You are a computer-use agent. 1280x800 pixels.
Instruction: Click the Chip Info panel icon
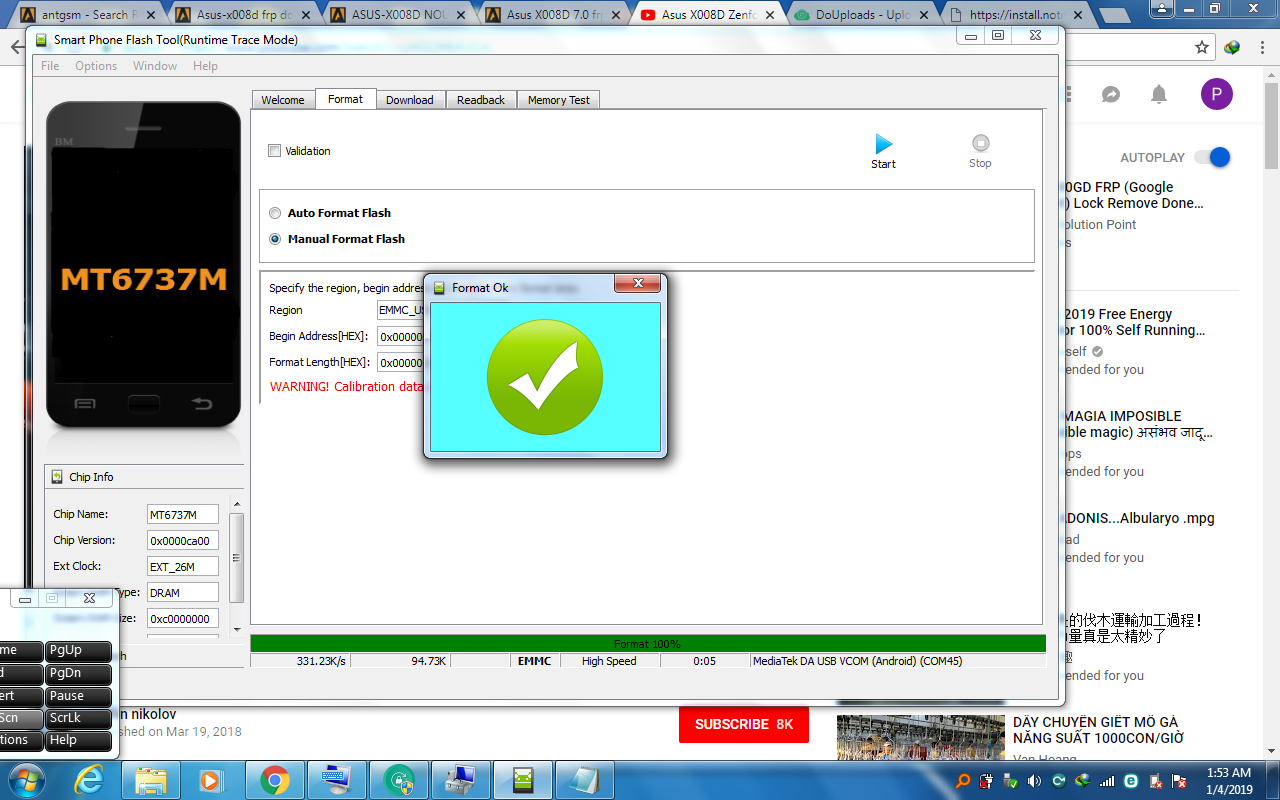pyautogui.click(x=57, y=477)
